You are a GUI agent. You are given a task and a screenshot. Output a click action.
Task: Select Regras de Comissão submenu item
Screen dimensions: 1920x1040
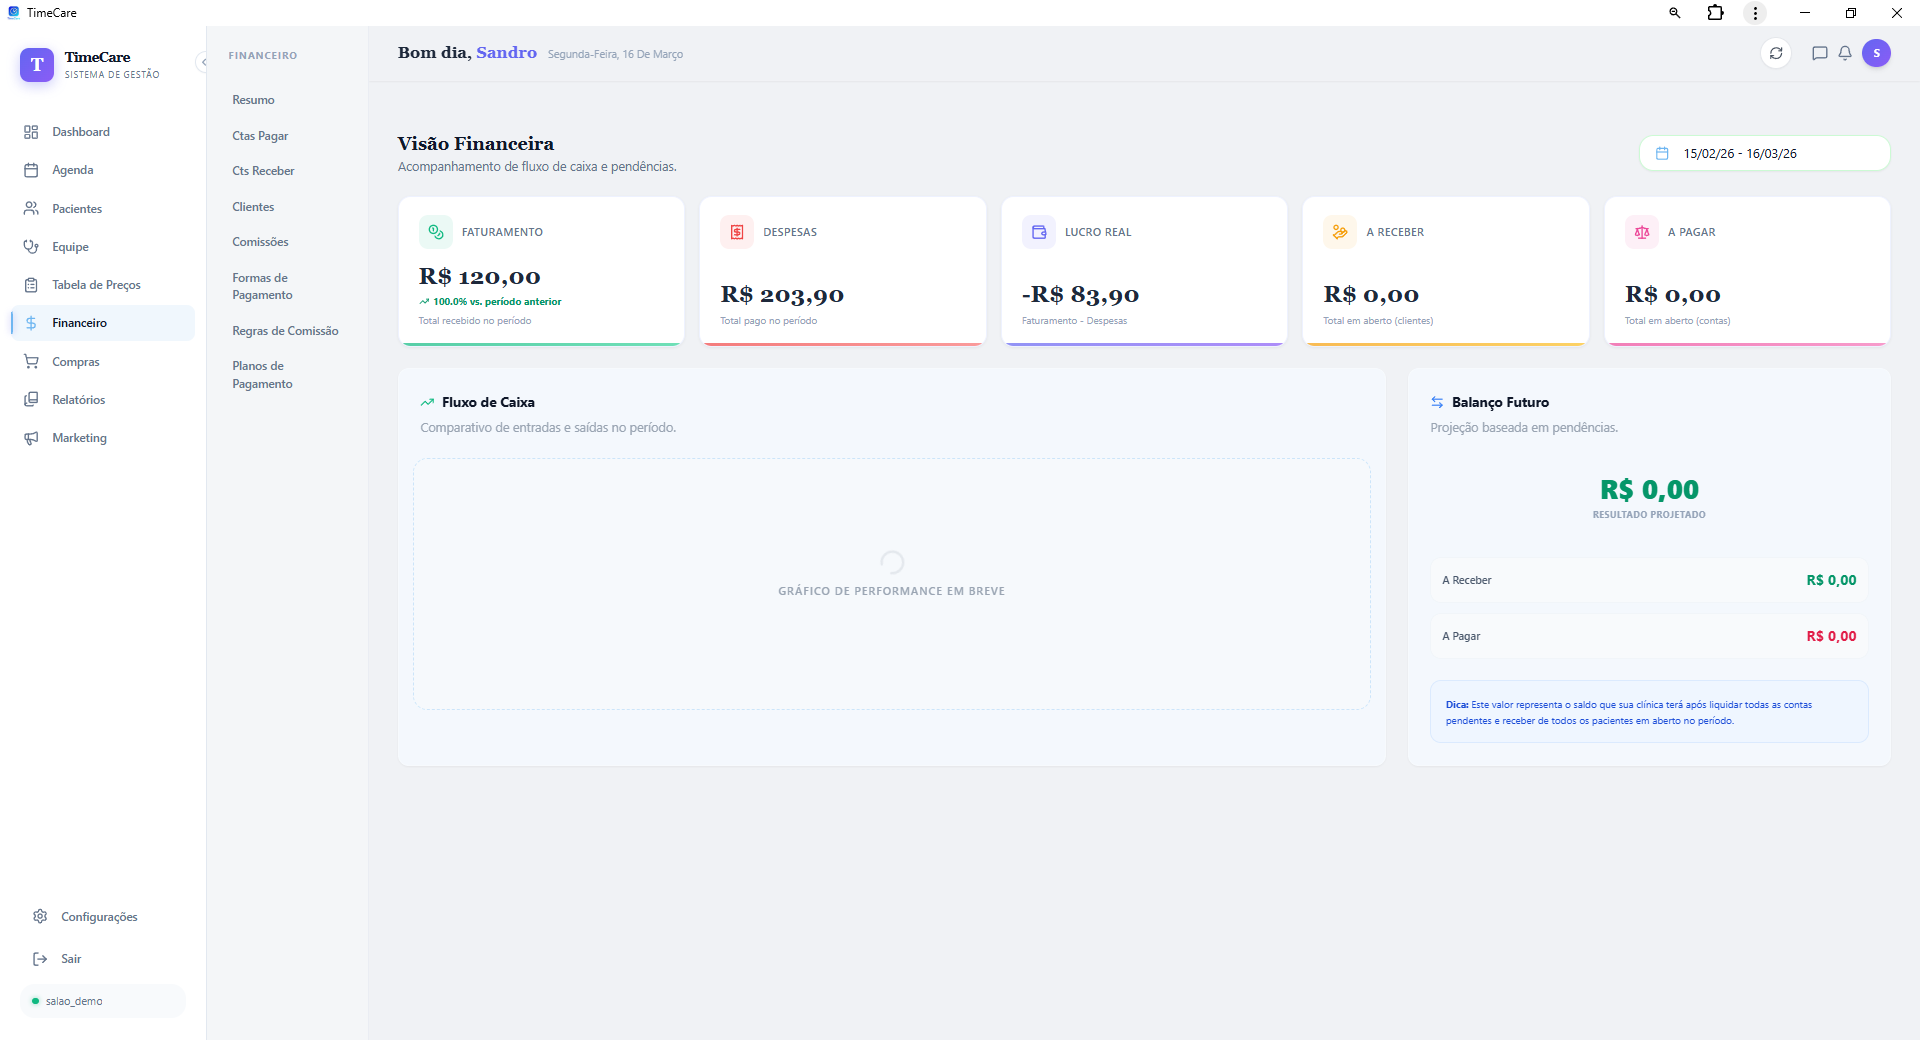285,331
